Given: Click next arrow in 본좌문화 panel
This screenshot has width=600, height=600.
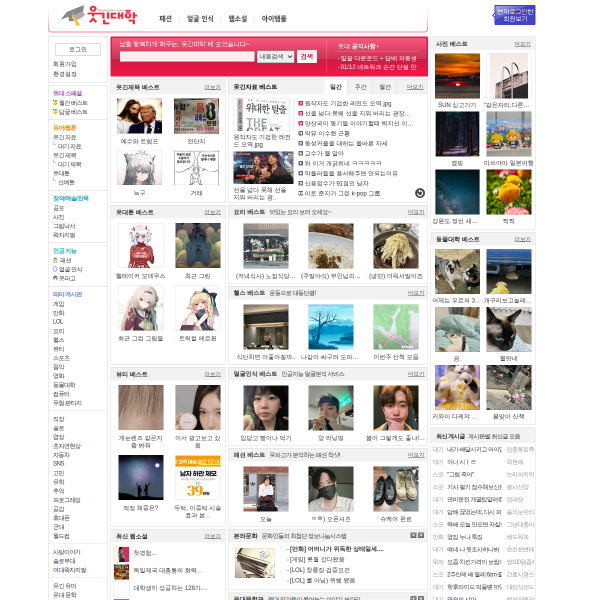Looking at the screenshot, I should pos(422,536).
